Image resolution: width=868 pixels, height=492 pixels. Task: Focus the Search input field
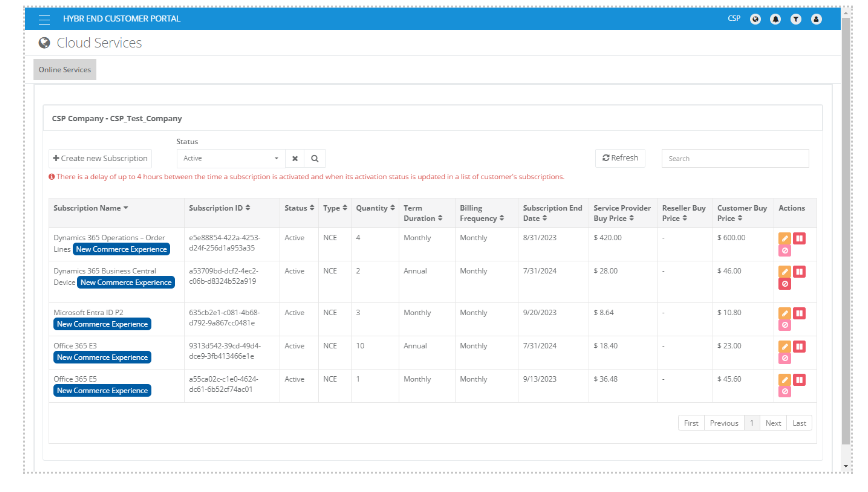[x=735, y=158]
